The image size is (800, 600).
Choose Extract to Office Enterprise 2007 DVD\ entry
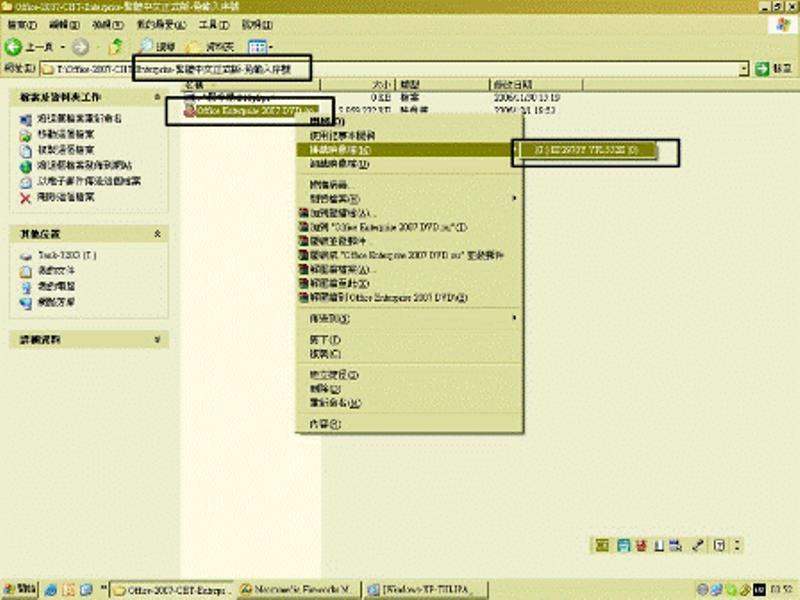[x=410, y=297]
